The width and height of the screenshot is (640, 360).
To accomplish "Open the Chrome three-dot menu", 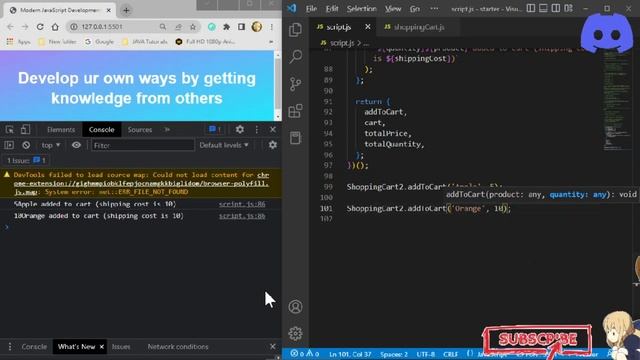I will 271,27.
